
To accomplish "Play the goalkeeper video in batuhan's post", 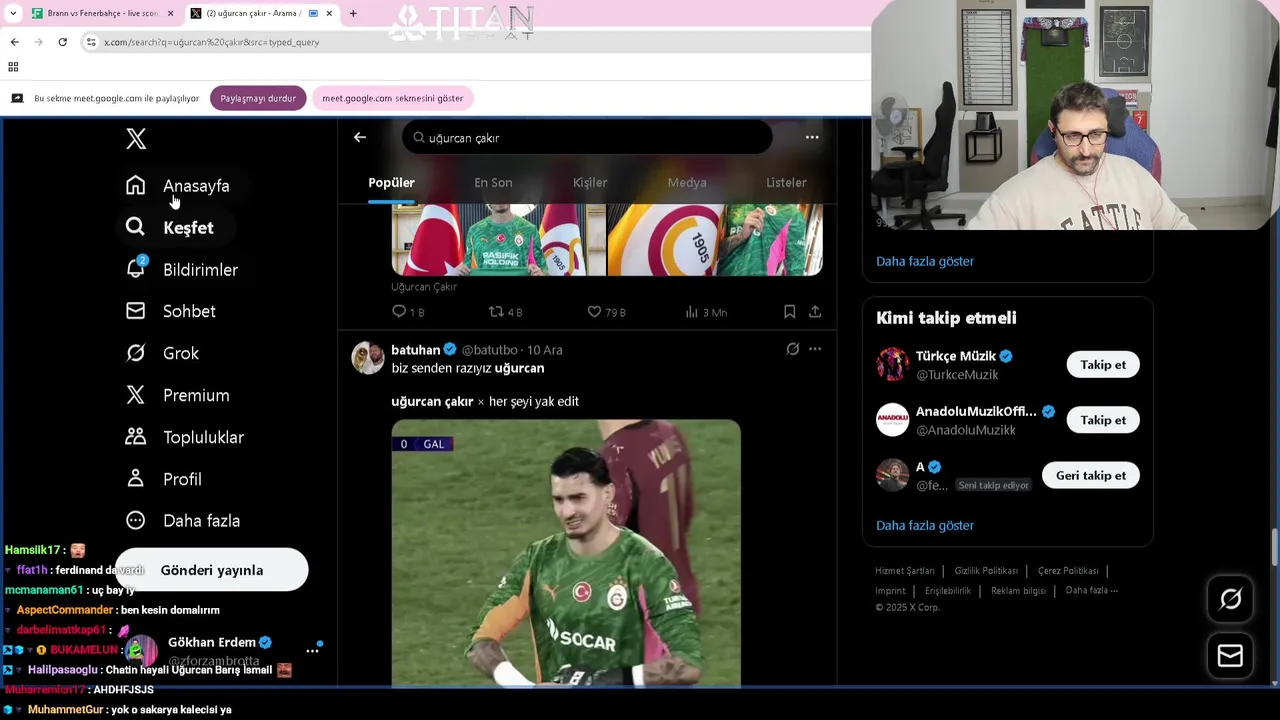I will tap(566, 553).
